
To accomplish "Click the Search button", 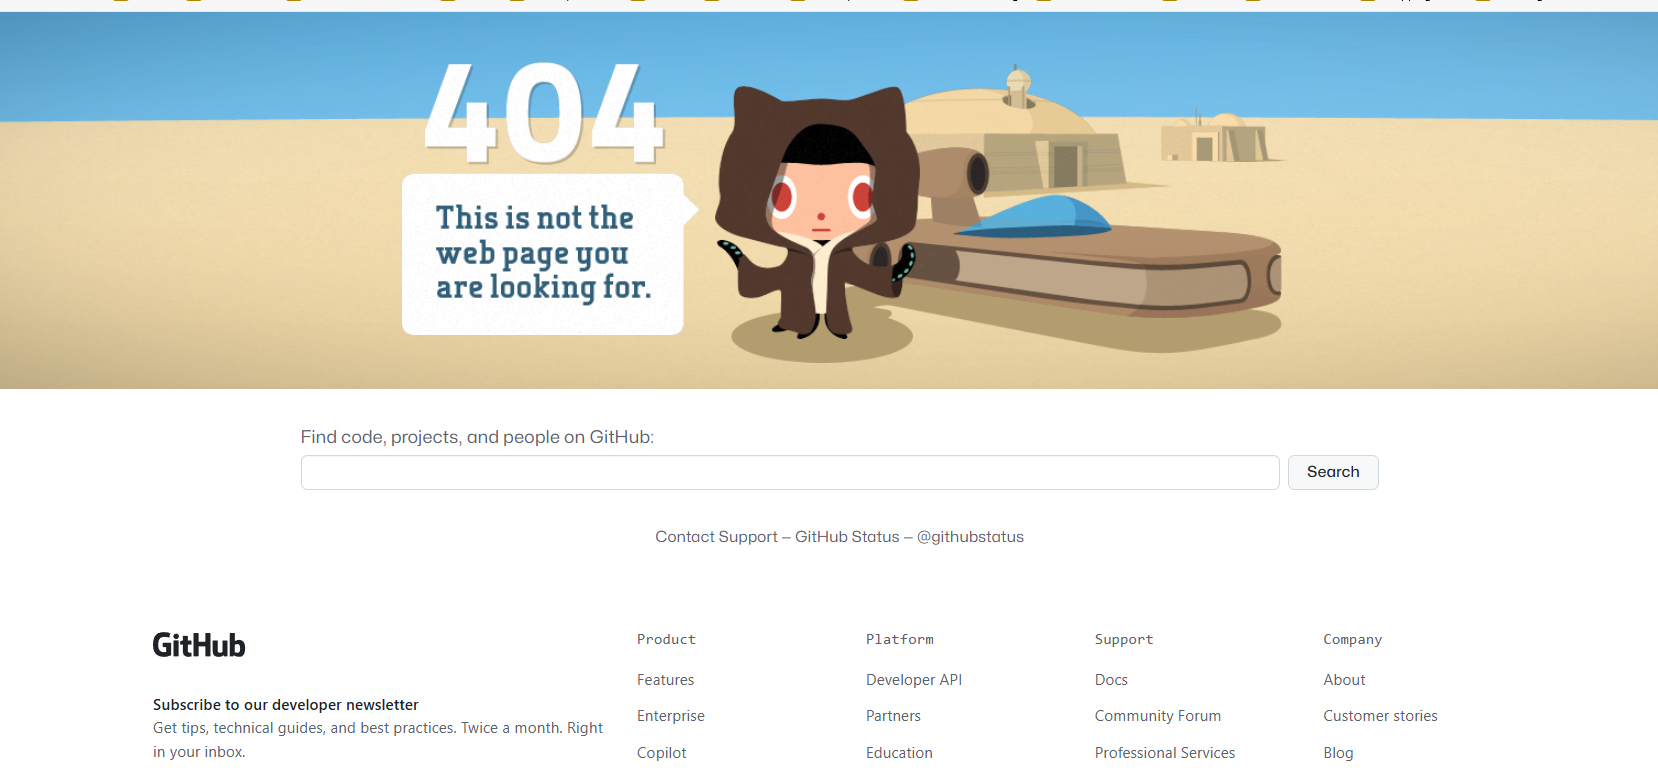I will pos(1333,473).
